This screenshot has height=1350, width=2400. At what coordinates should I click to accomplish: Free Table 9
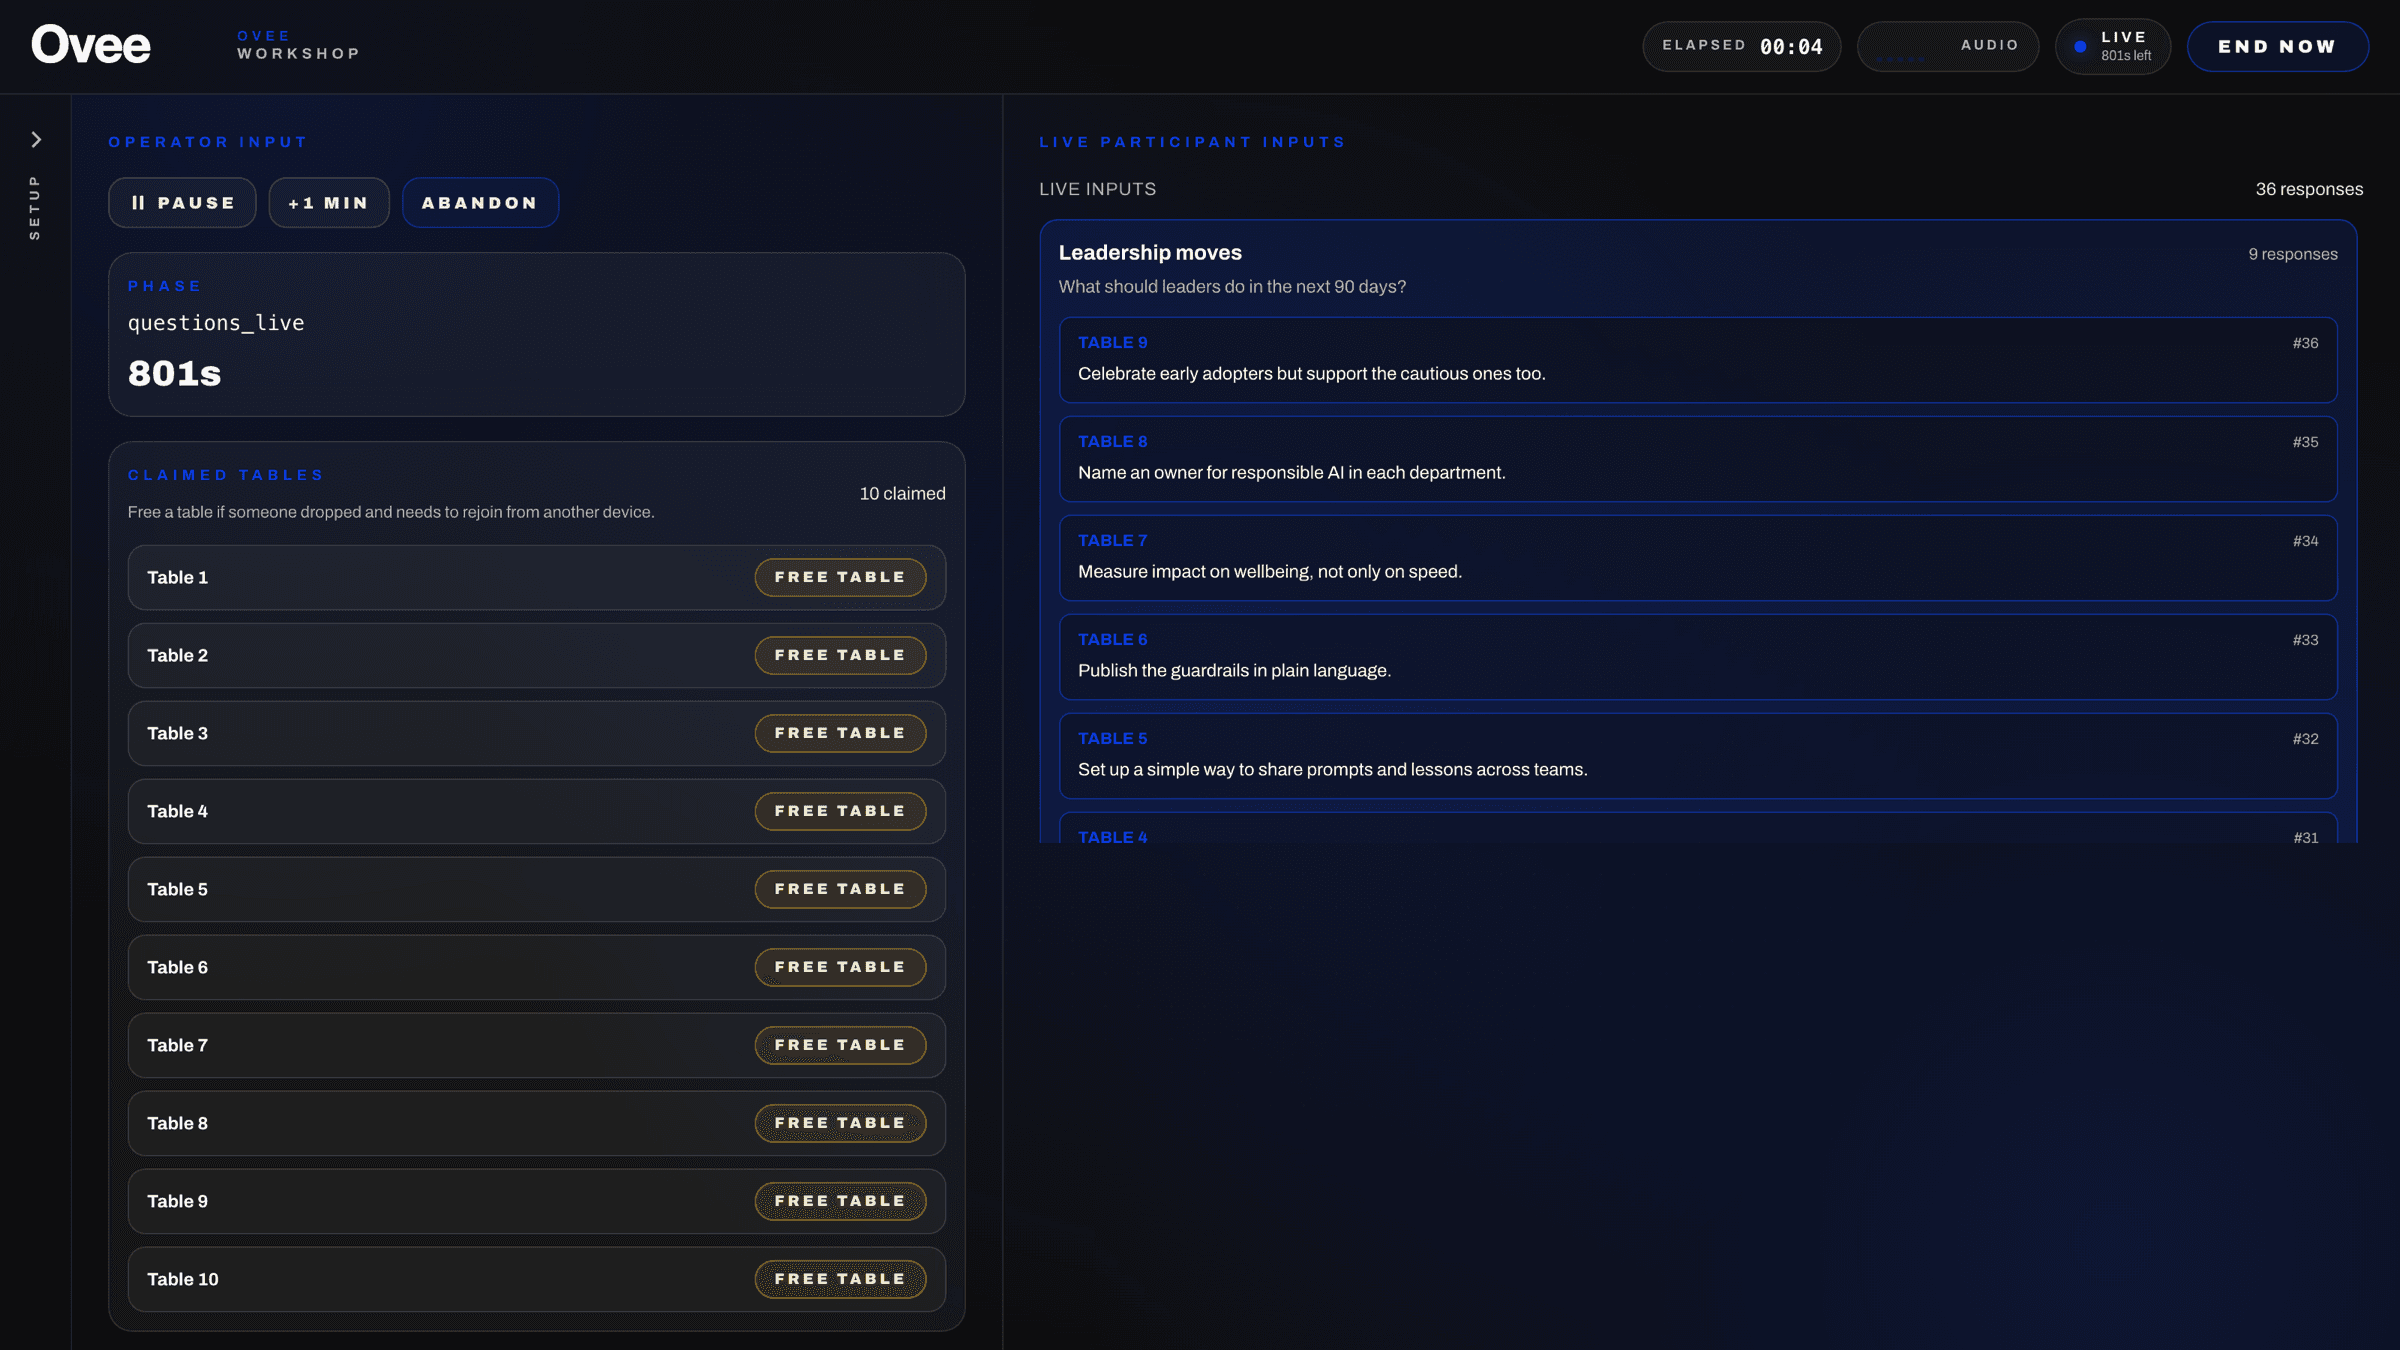[x=840, y=1202]
